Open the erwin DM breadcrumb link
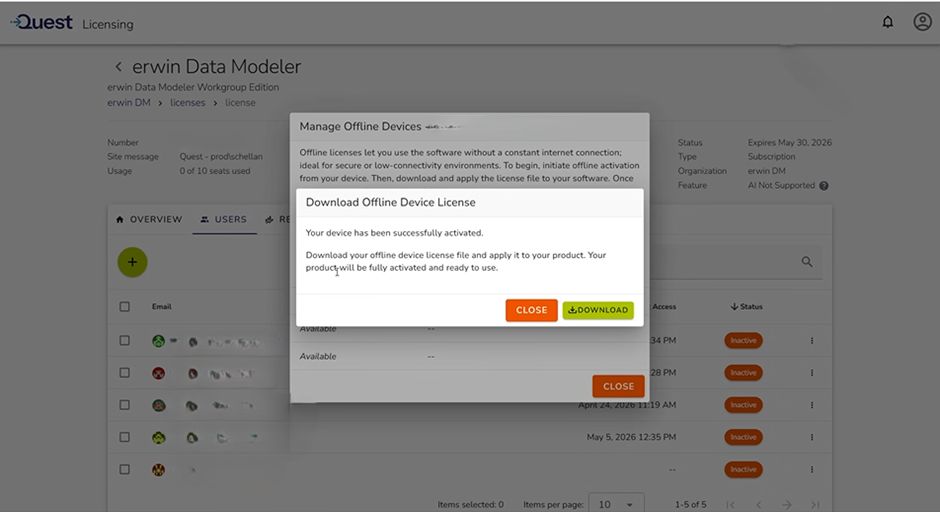Viewport: 940px width, 512px height. [129, 103]
